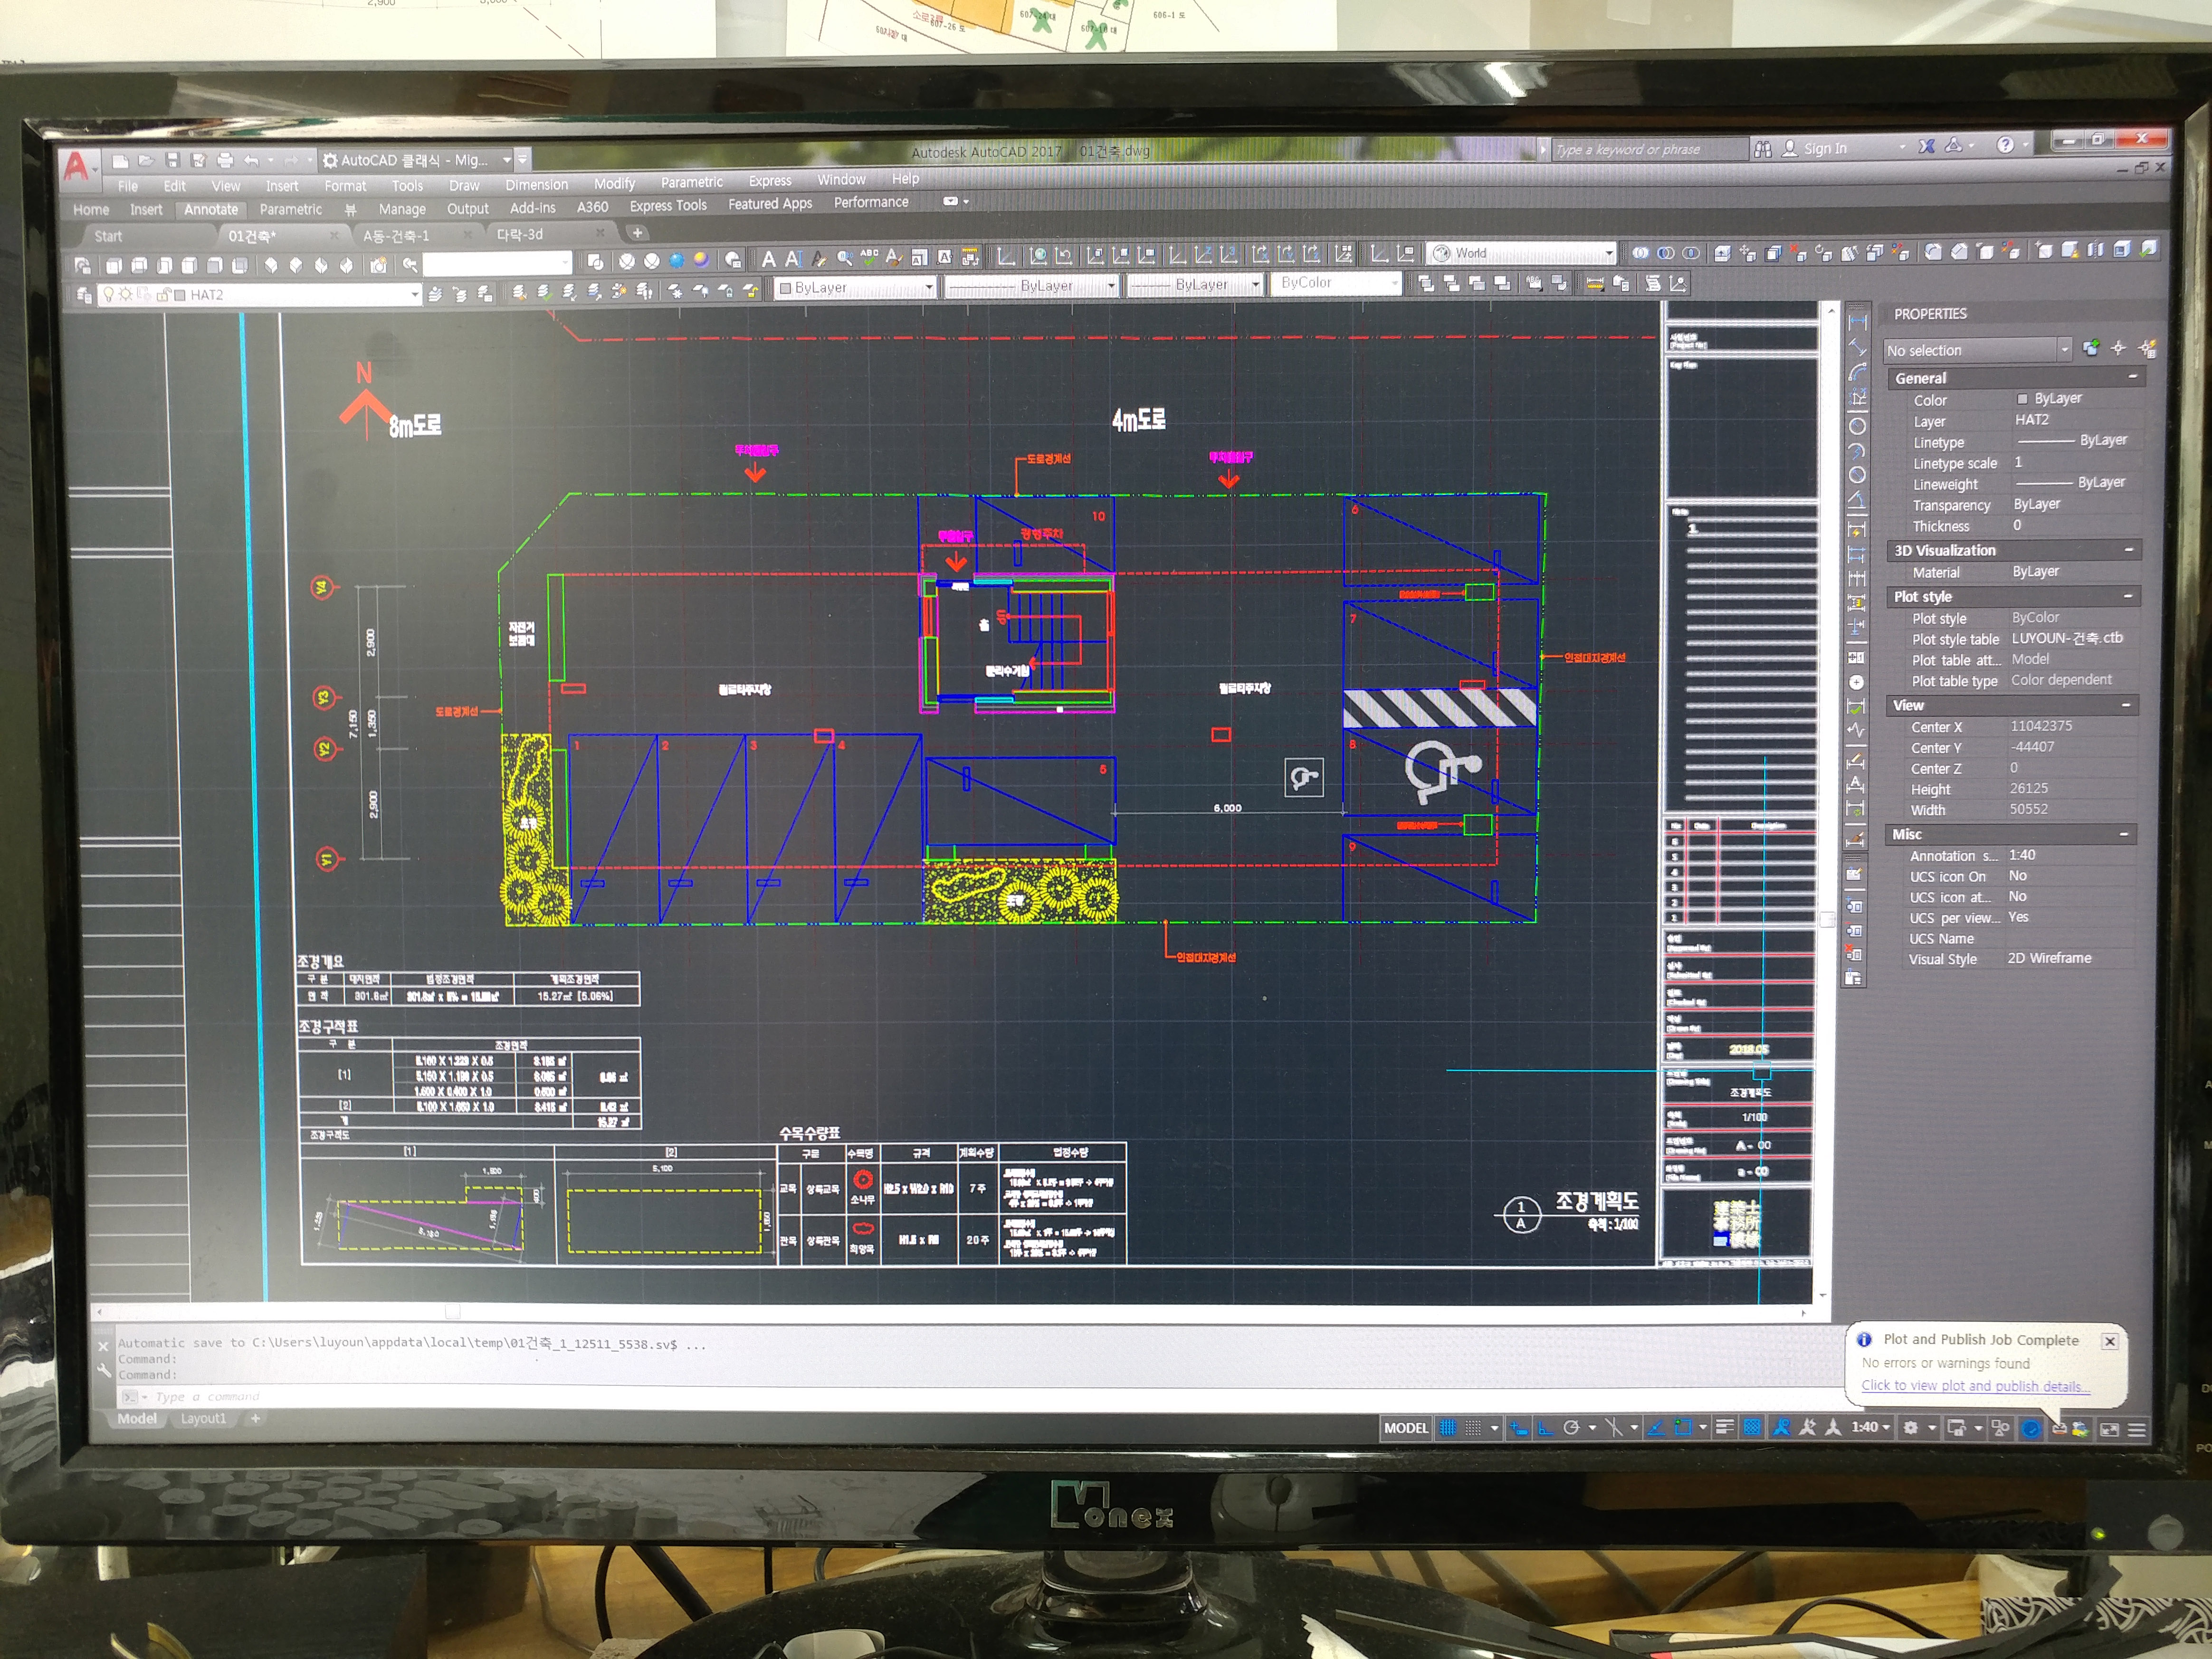Open the ByColor plot style dropdown
Viewport: 2212px width, 1659px height.
[x=1394, y=284]
